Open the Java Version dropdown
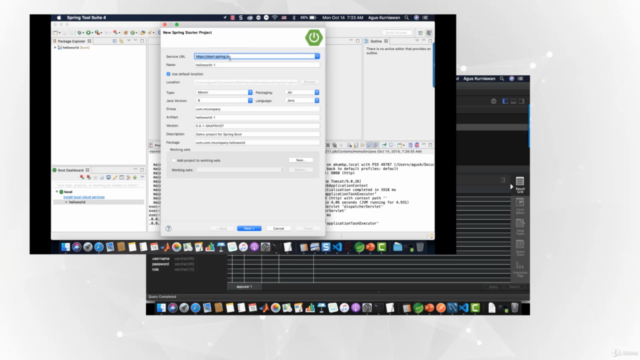 [x=224, y=100]
